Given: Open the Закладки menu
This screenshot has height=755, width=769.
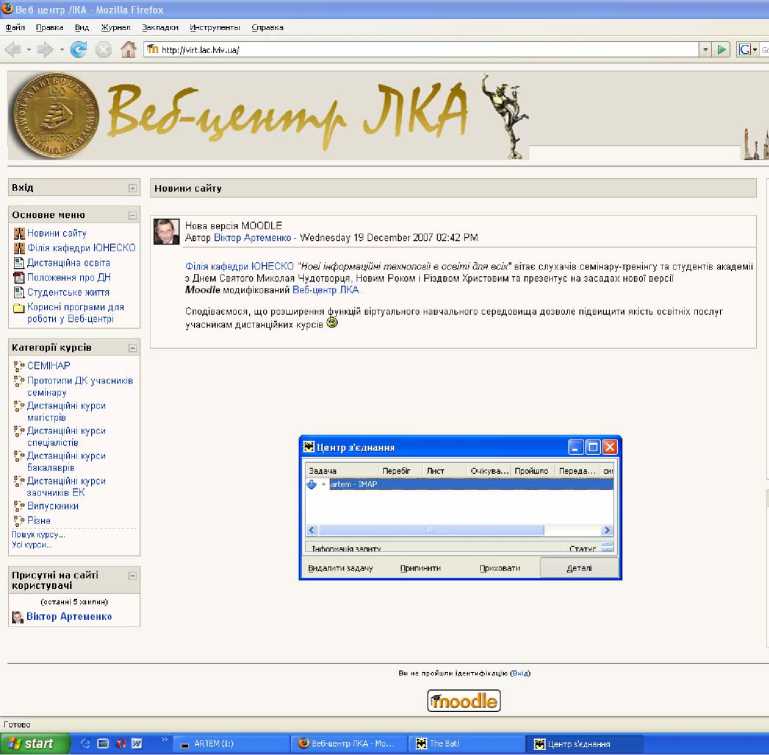Looking at the screenshot, I should (x=159, y=27).
